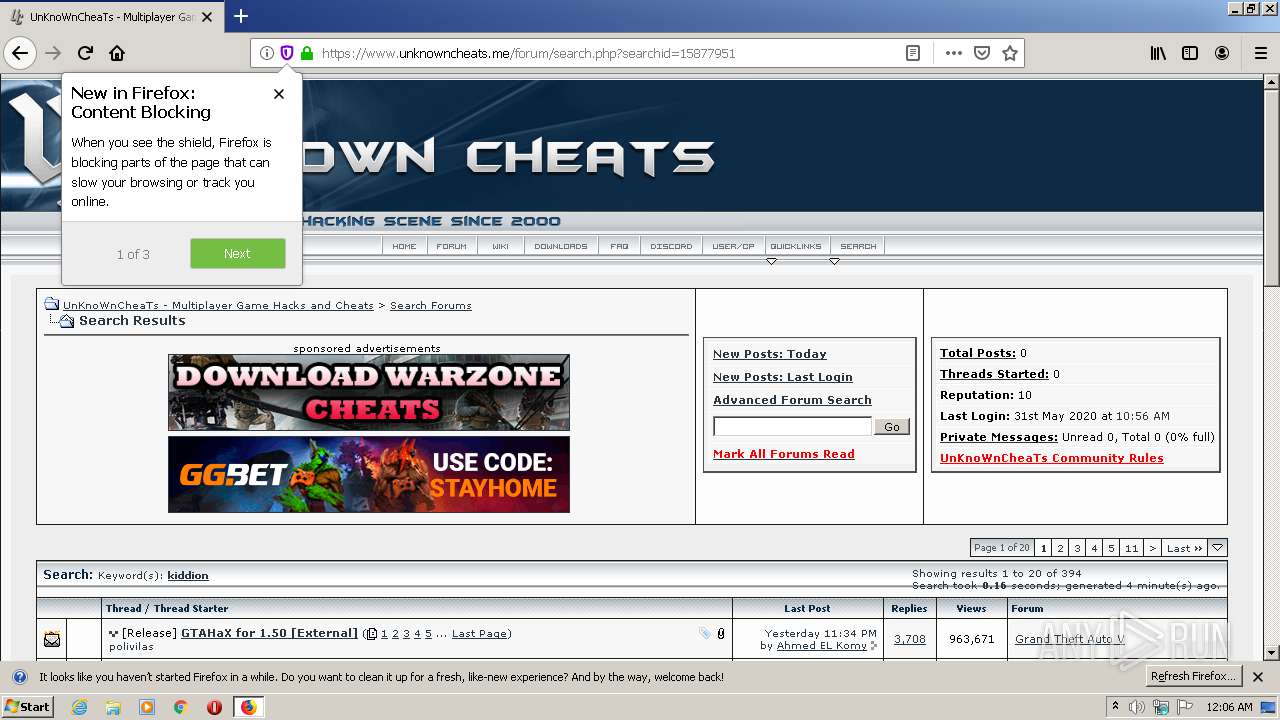Open New Posts: Today link

point(770,354)
